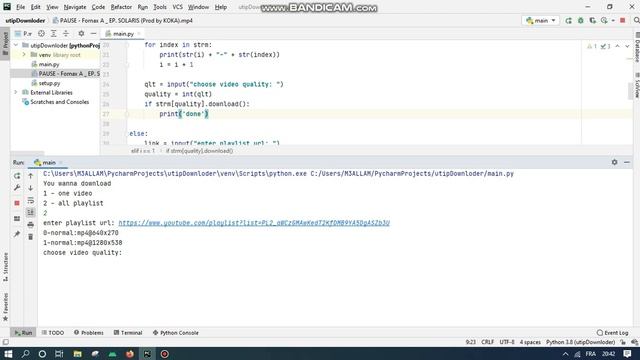Open run configuration wrench in Run panel
The height and width of the screenshot is (360, 640).
17,188
